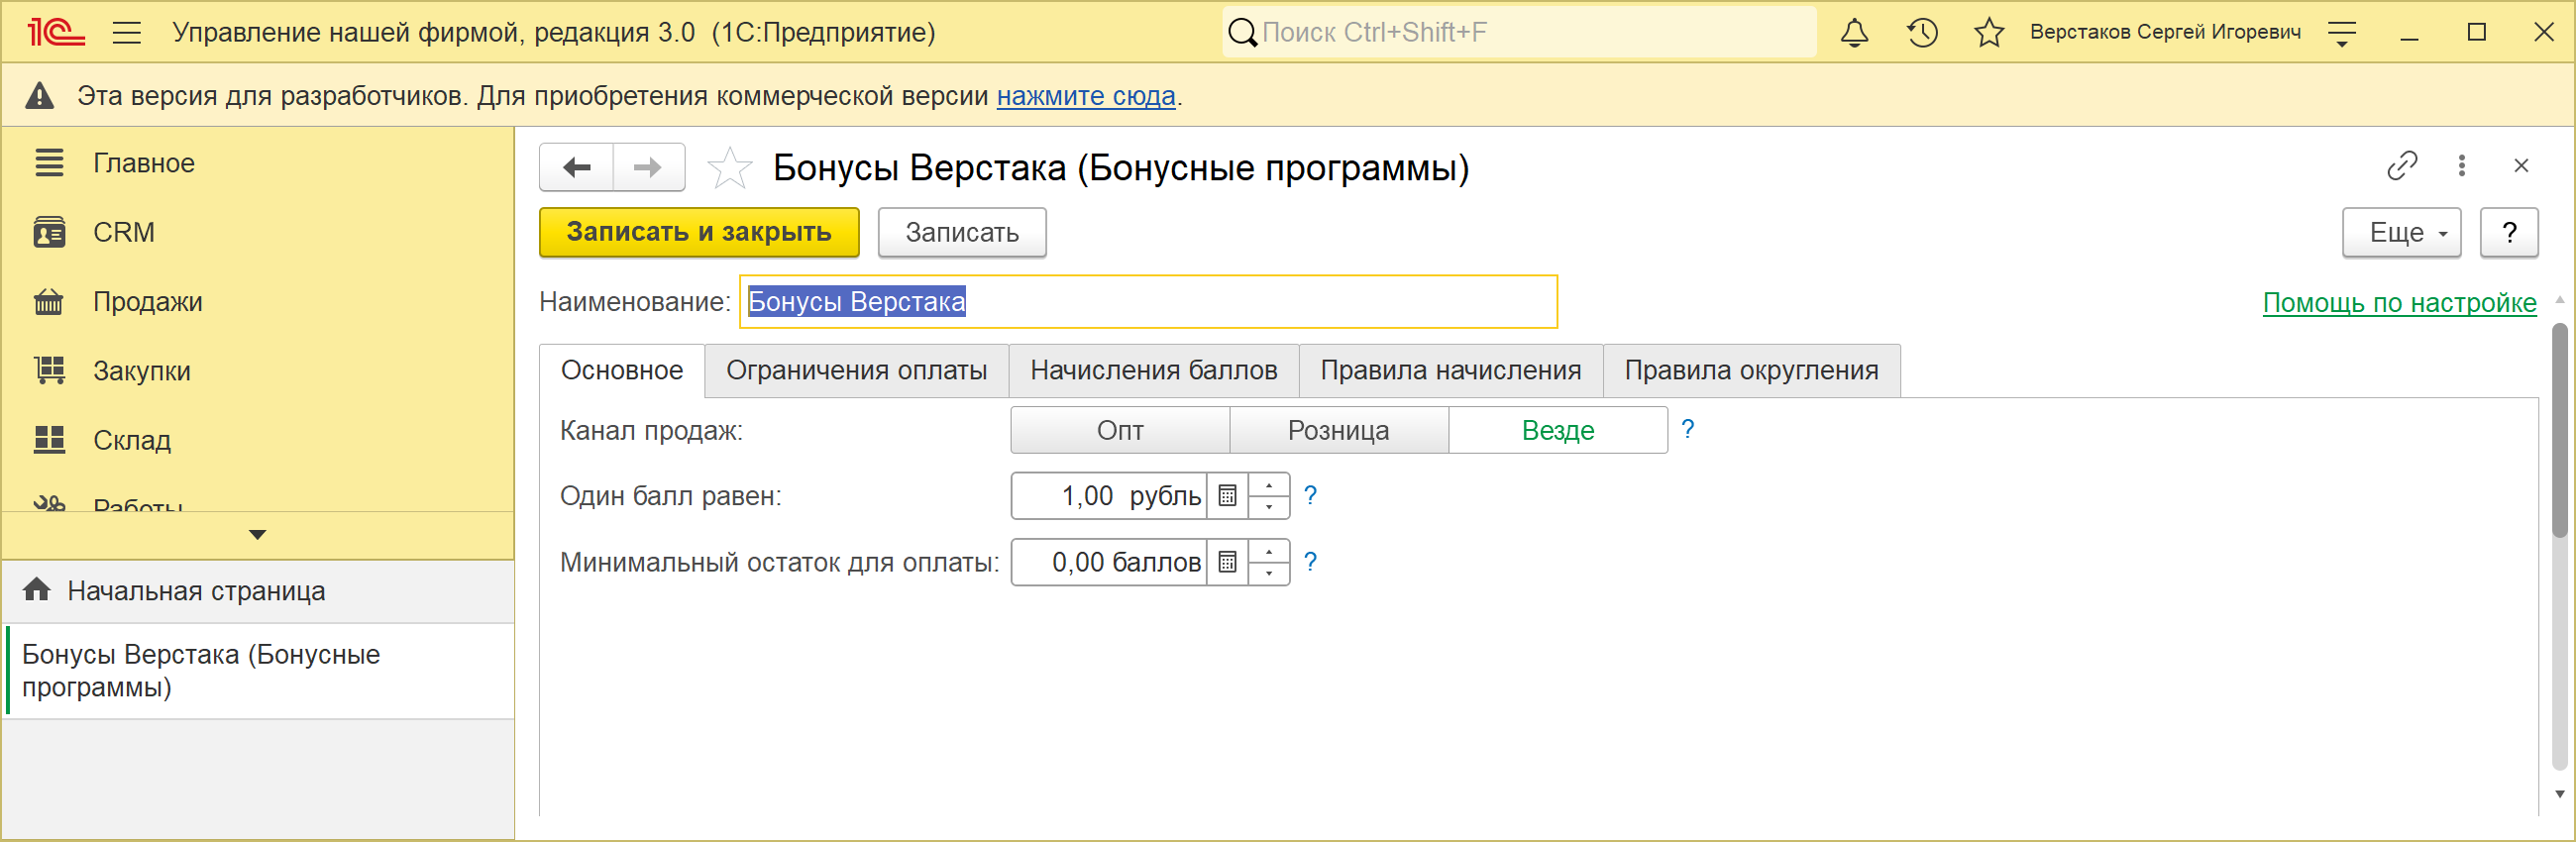Increase Один балл равен value
This screenshot has height=842, width=2576.
tap(1269, 485)
